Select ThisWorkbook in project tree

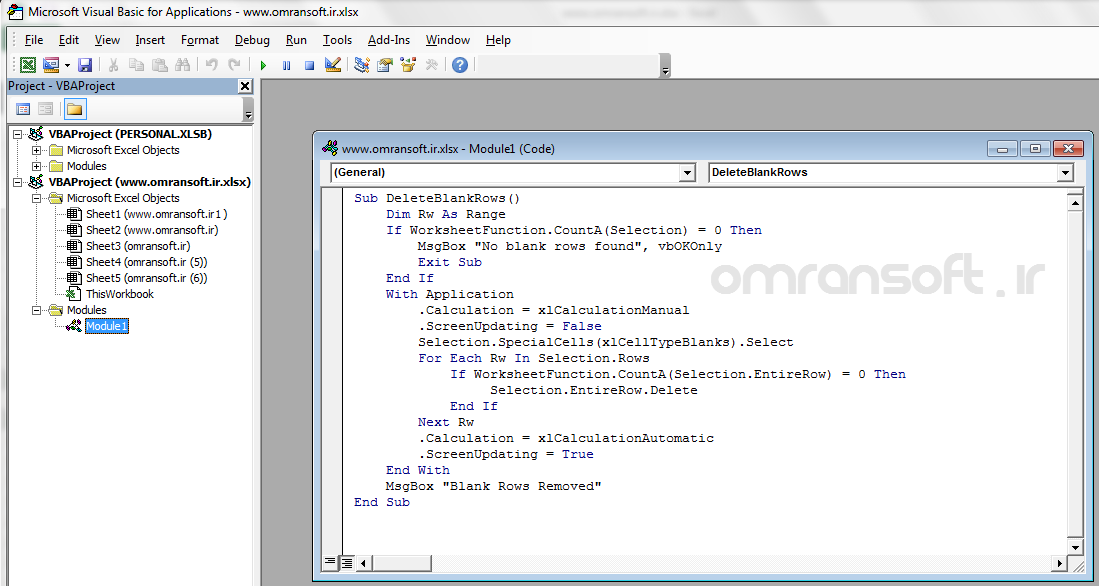[120, 294]
